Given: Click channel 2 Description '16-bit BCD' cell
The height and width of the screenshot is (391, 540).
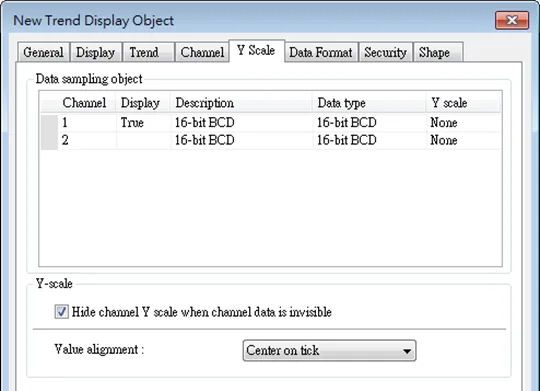Looking at the screenshot, I should tap(241, 140).
